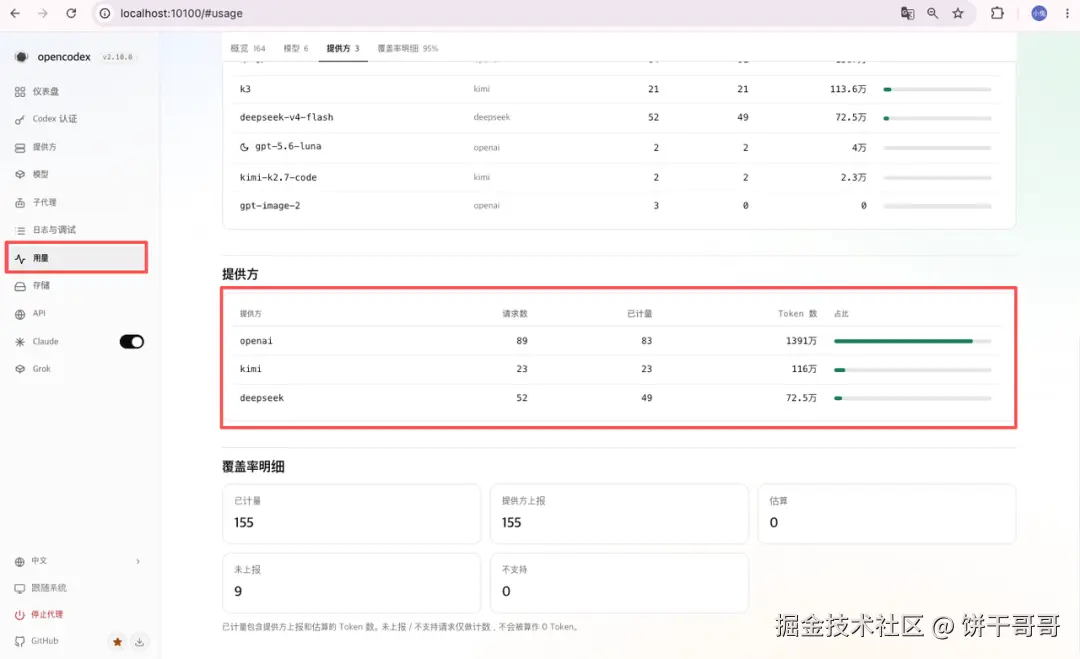Click the 模型 cube icon in sidebar
Screen dimensions: 1080x659
pyautogui.click(x=20, y=175)
